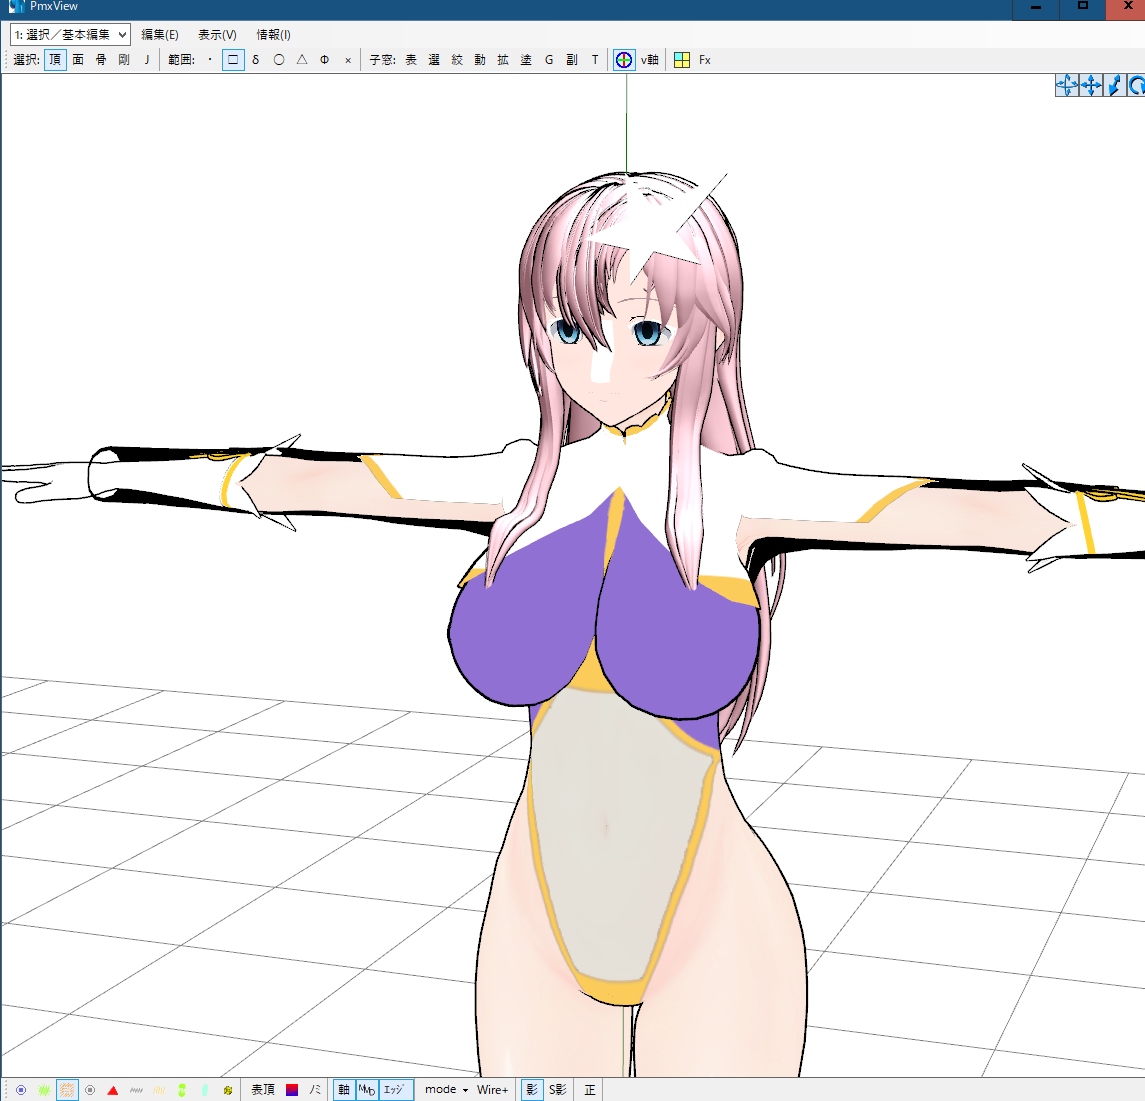Open the G sub-window
Viewport: 1145px width, 1101px height.
(x=549, y=60)
